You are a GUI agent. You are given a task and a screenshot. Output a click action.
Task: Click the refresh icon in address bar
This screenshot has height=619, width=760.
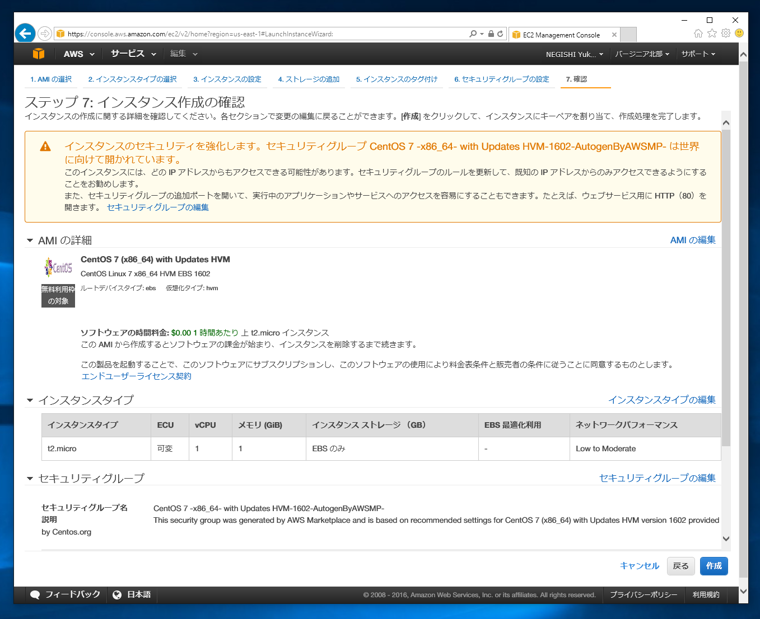click(500, 34)
